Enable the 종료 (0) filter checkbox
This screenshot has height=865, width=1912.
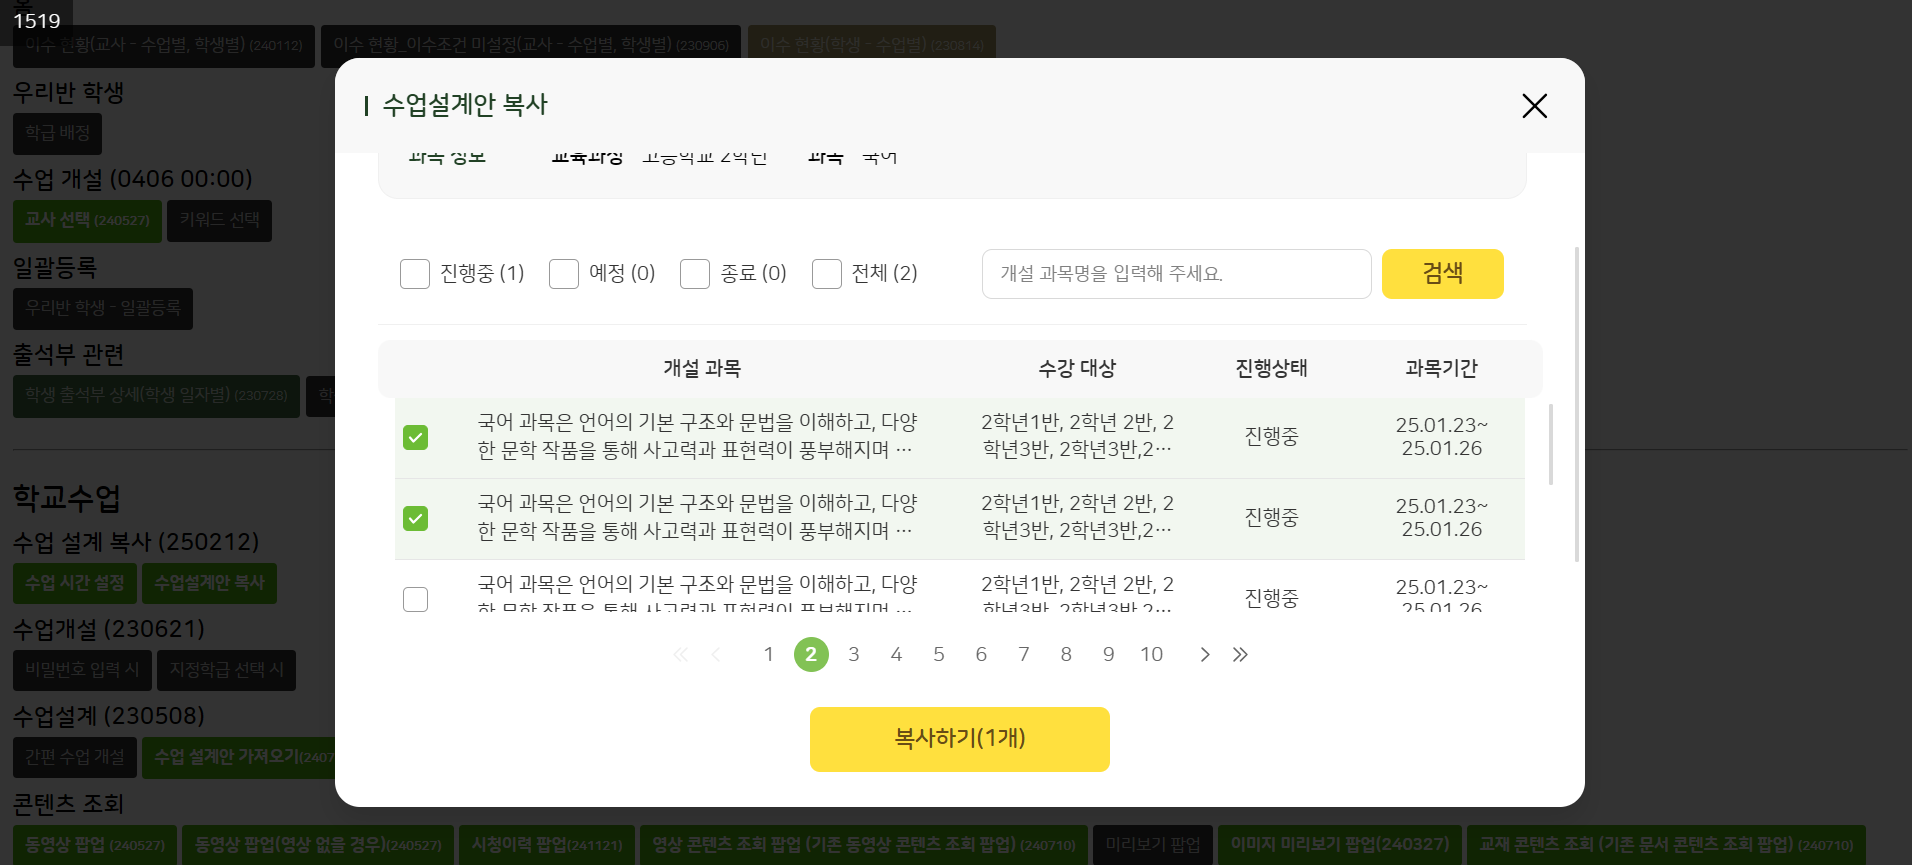point(695,274)
